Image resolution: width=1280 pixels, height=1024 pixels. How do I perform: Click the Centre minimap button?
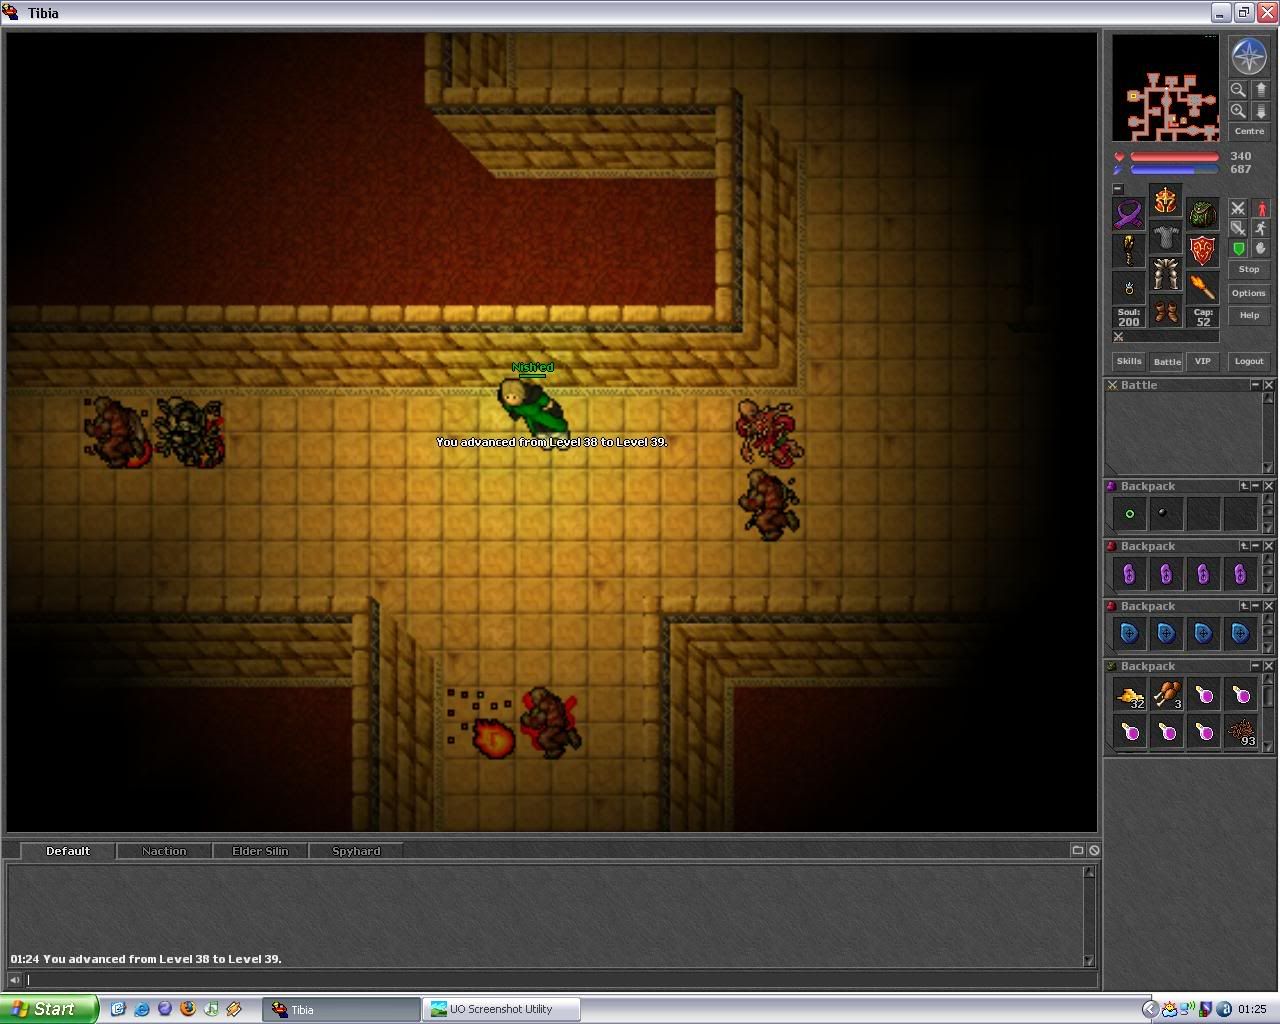(1249, 131)
